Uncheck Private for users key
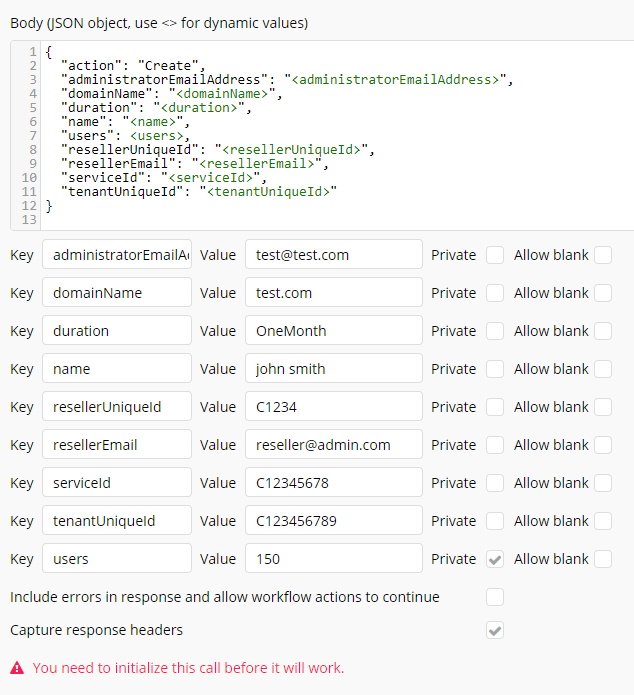 (495, 559)
